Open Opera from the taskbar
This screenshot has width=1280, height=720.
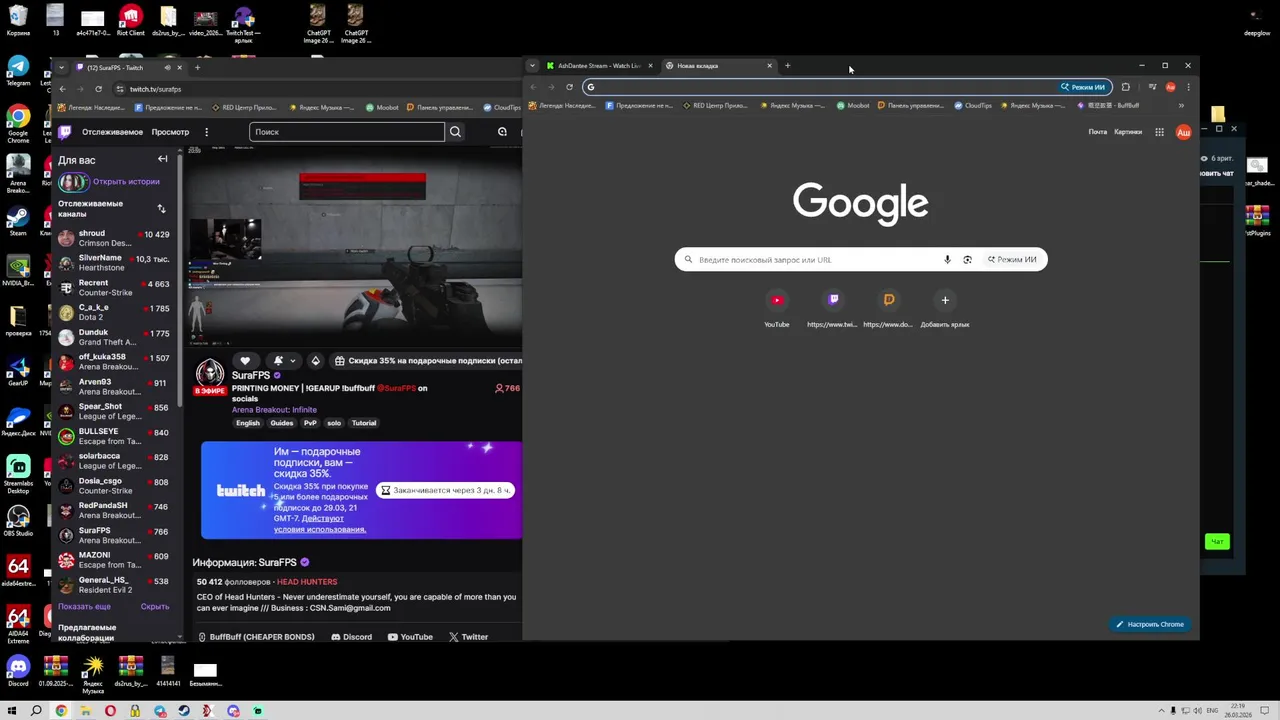pyautogui.click(x=110, y=711)
